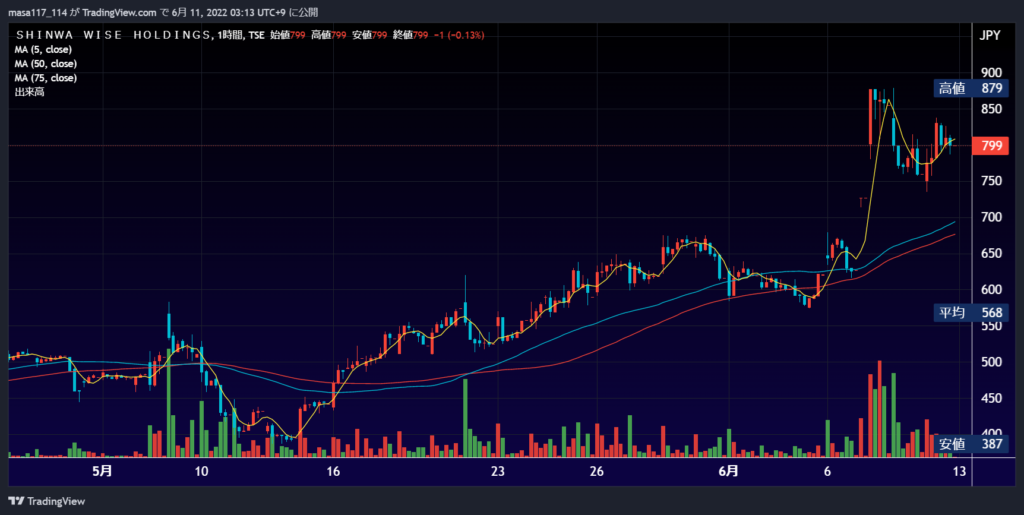Click the 終値799 close value
Viewport: 1024px width, 515px height.
click(411, 35)
